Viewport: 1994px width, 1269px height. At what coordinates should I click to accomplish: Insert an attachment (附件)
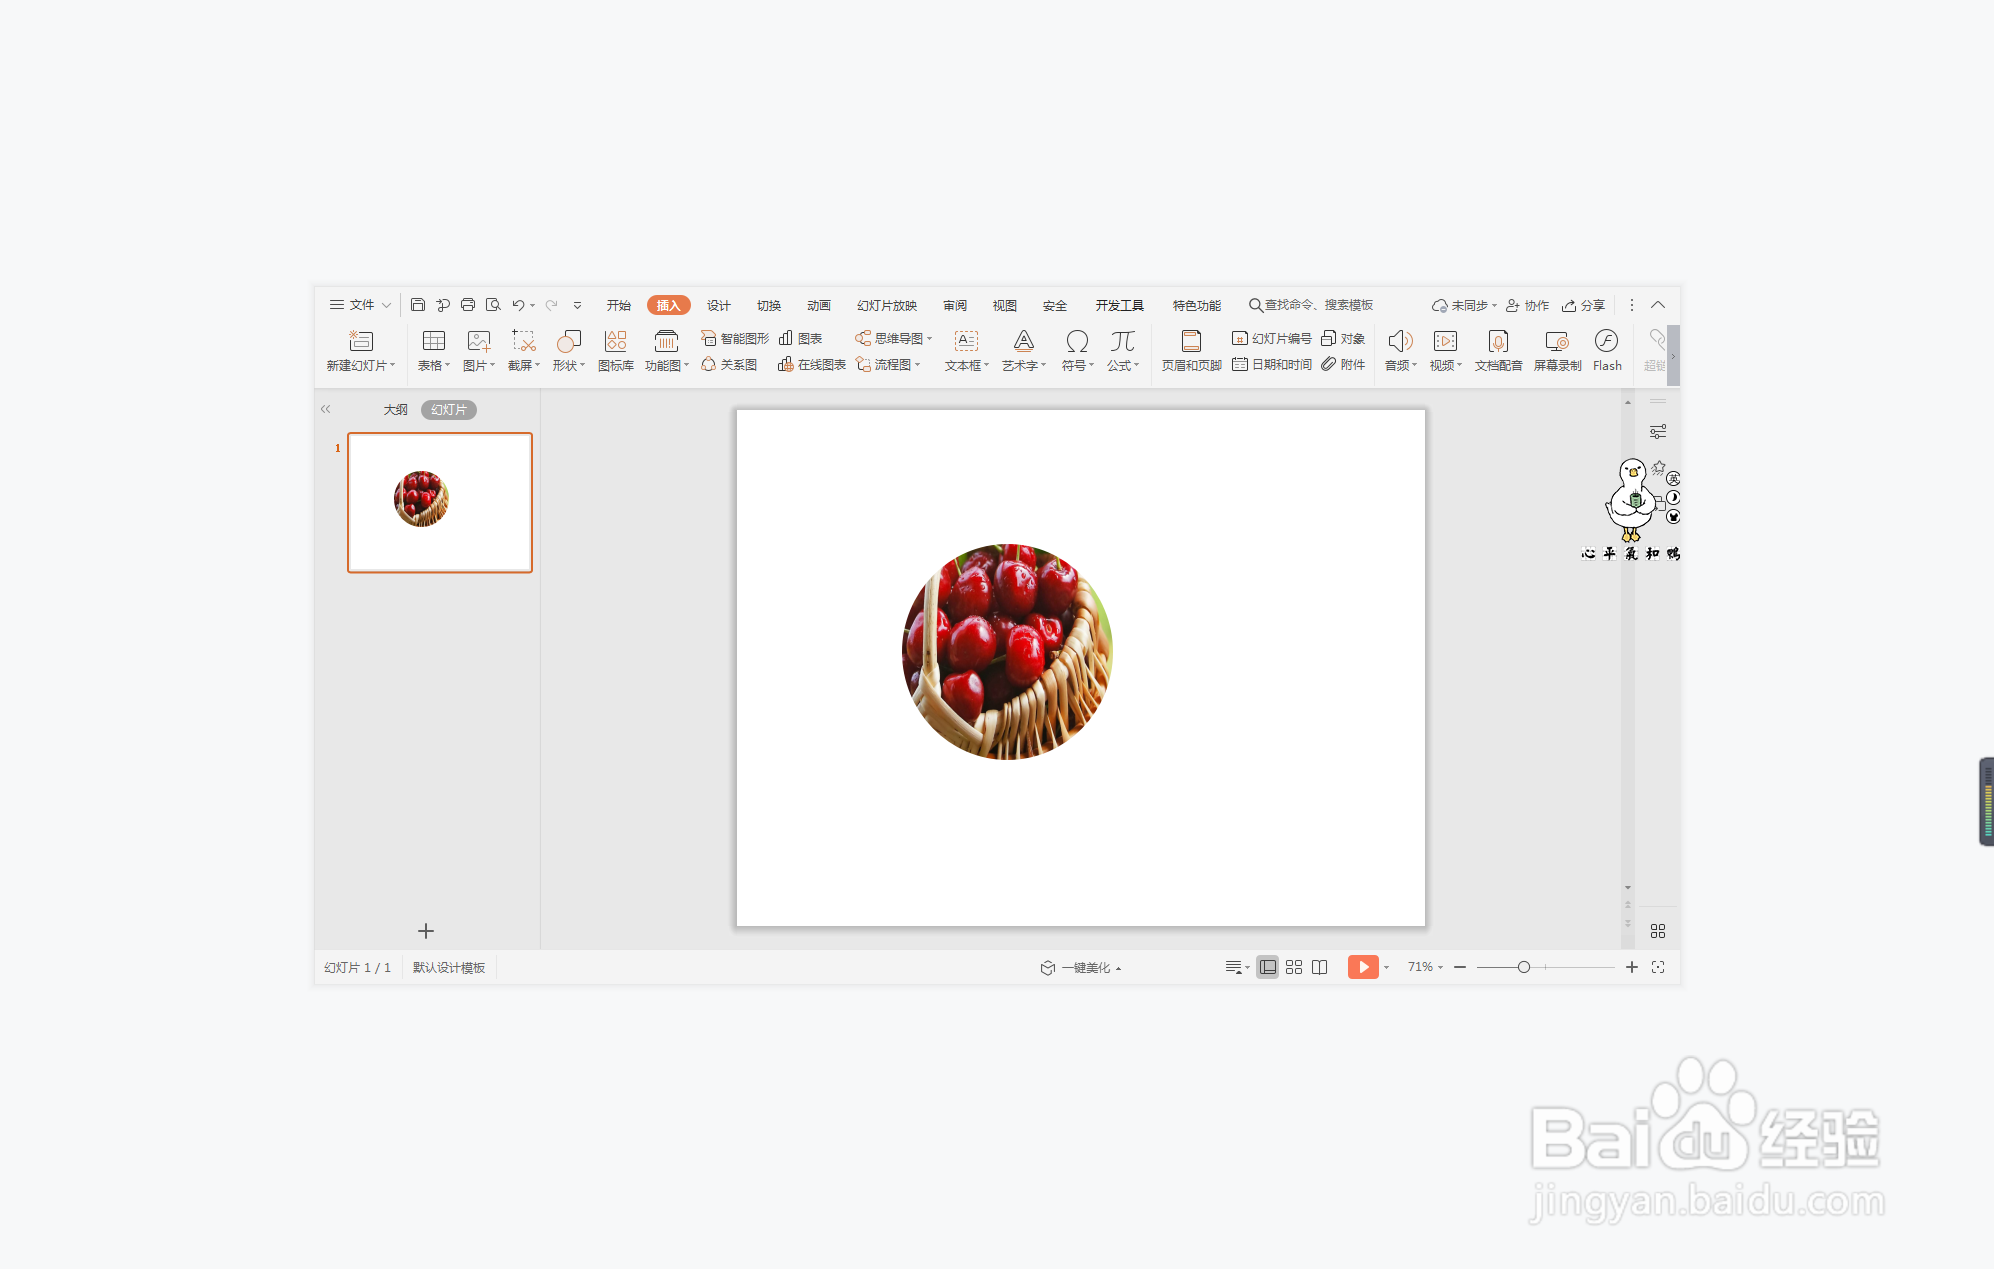tap(1342, 365)
